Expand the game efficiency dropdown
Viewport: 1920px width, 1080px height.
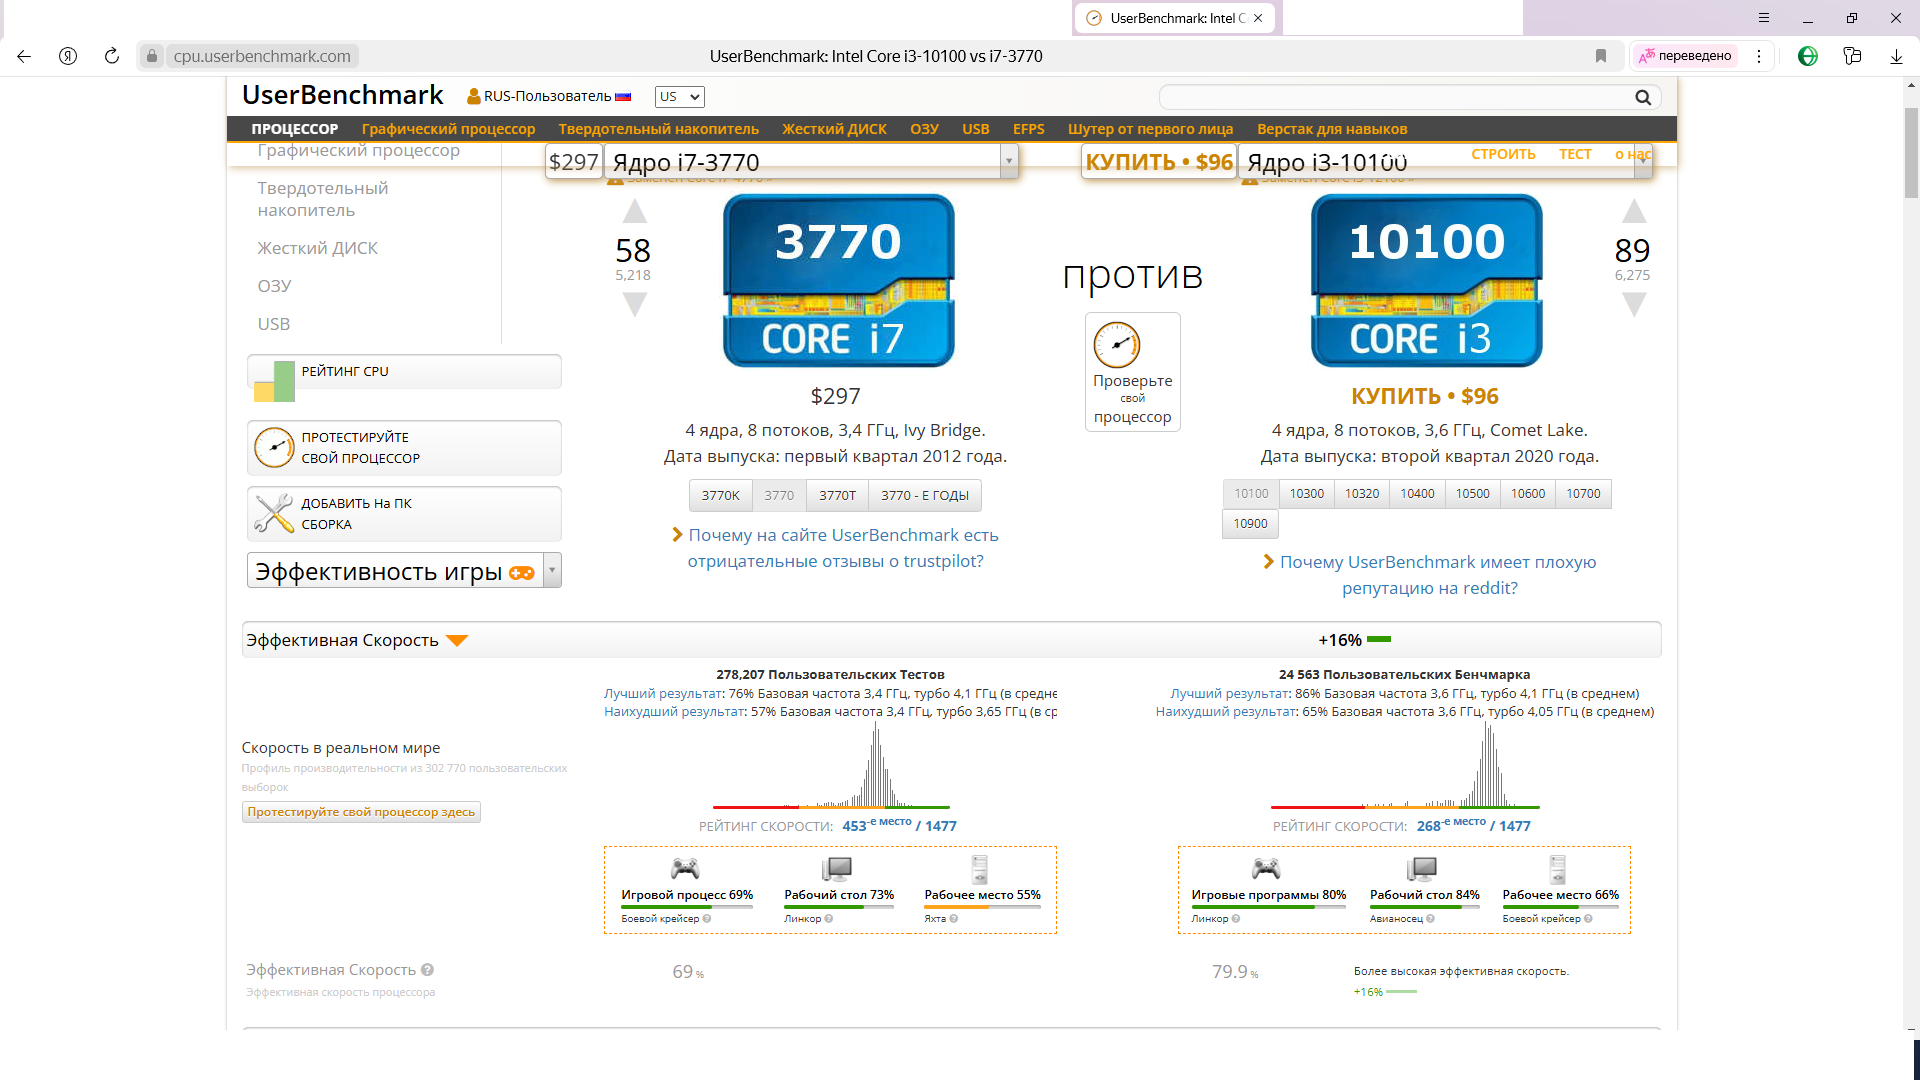pos(552,570)
